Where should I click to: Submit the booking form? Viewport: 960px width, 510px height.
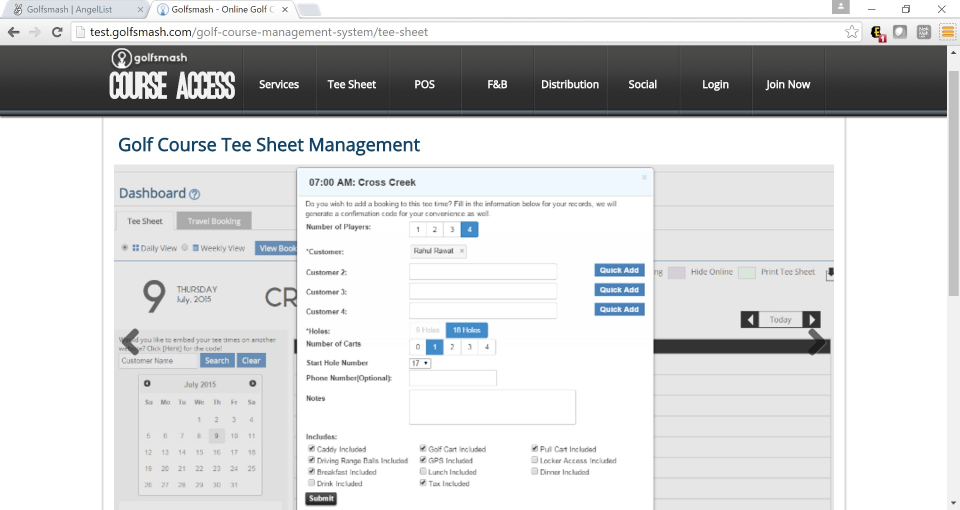pos(321,498)
